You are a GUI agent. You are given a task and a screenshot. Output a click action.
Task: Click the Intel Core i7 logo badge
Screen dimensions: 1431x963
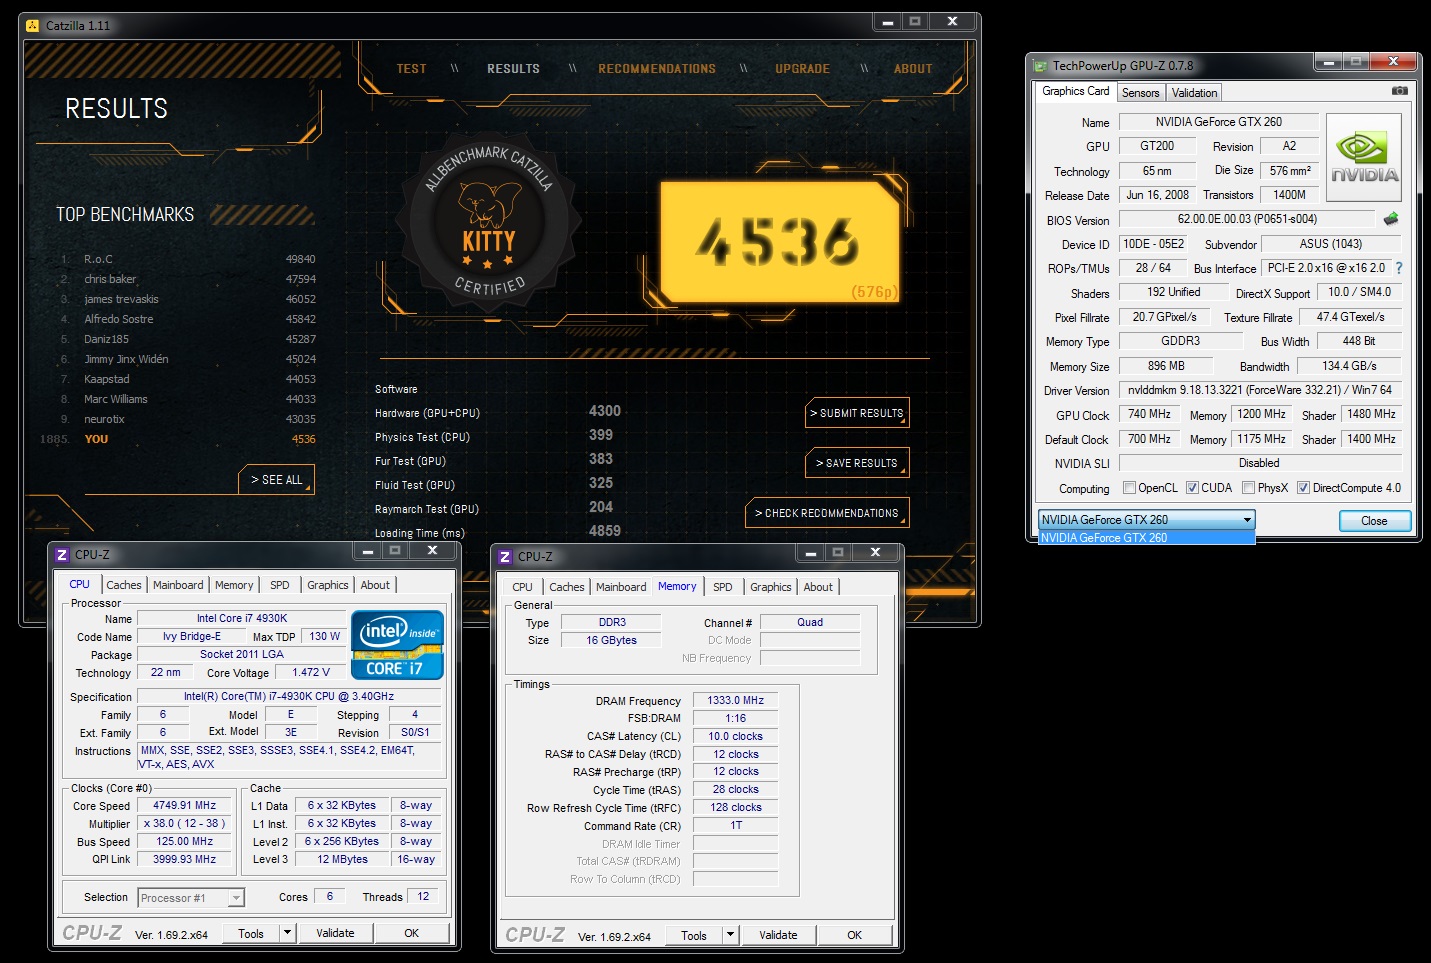[397, 645]
